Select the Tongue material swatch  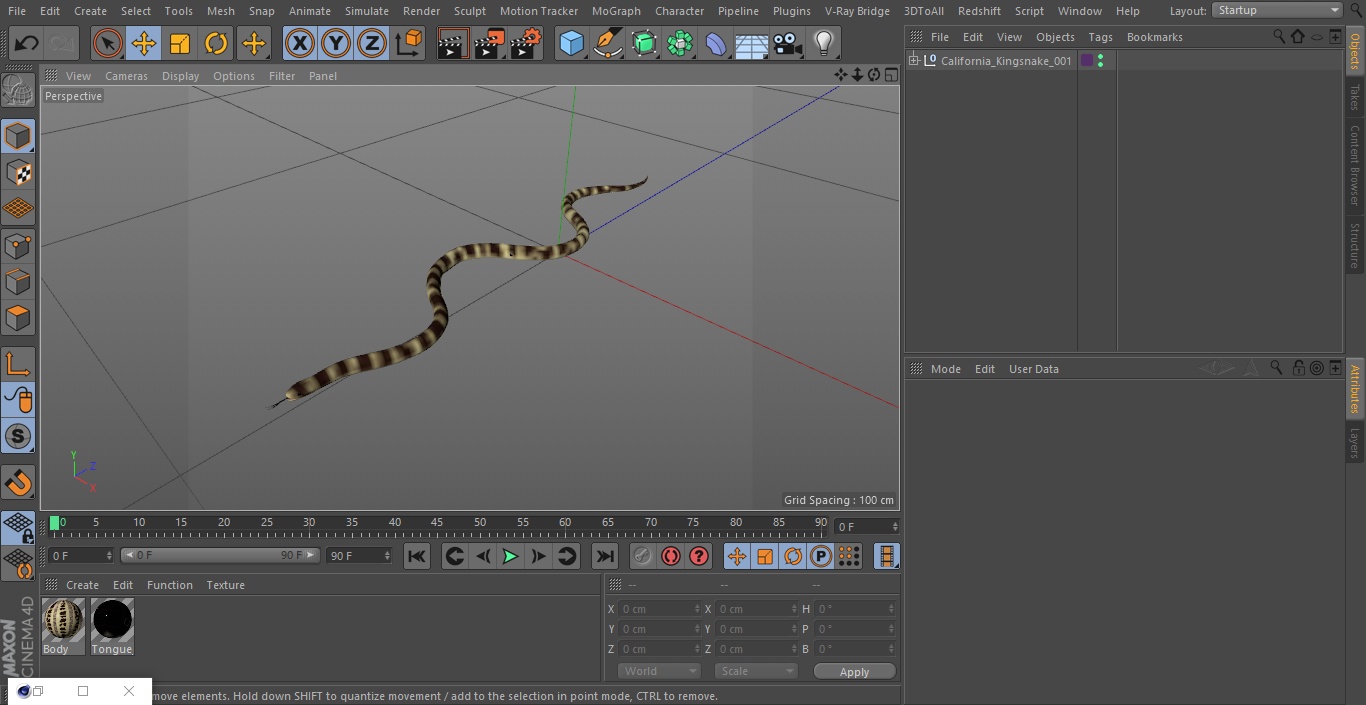(112, 620)
